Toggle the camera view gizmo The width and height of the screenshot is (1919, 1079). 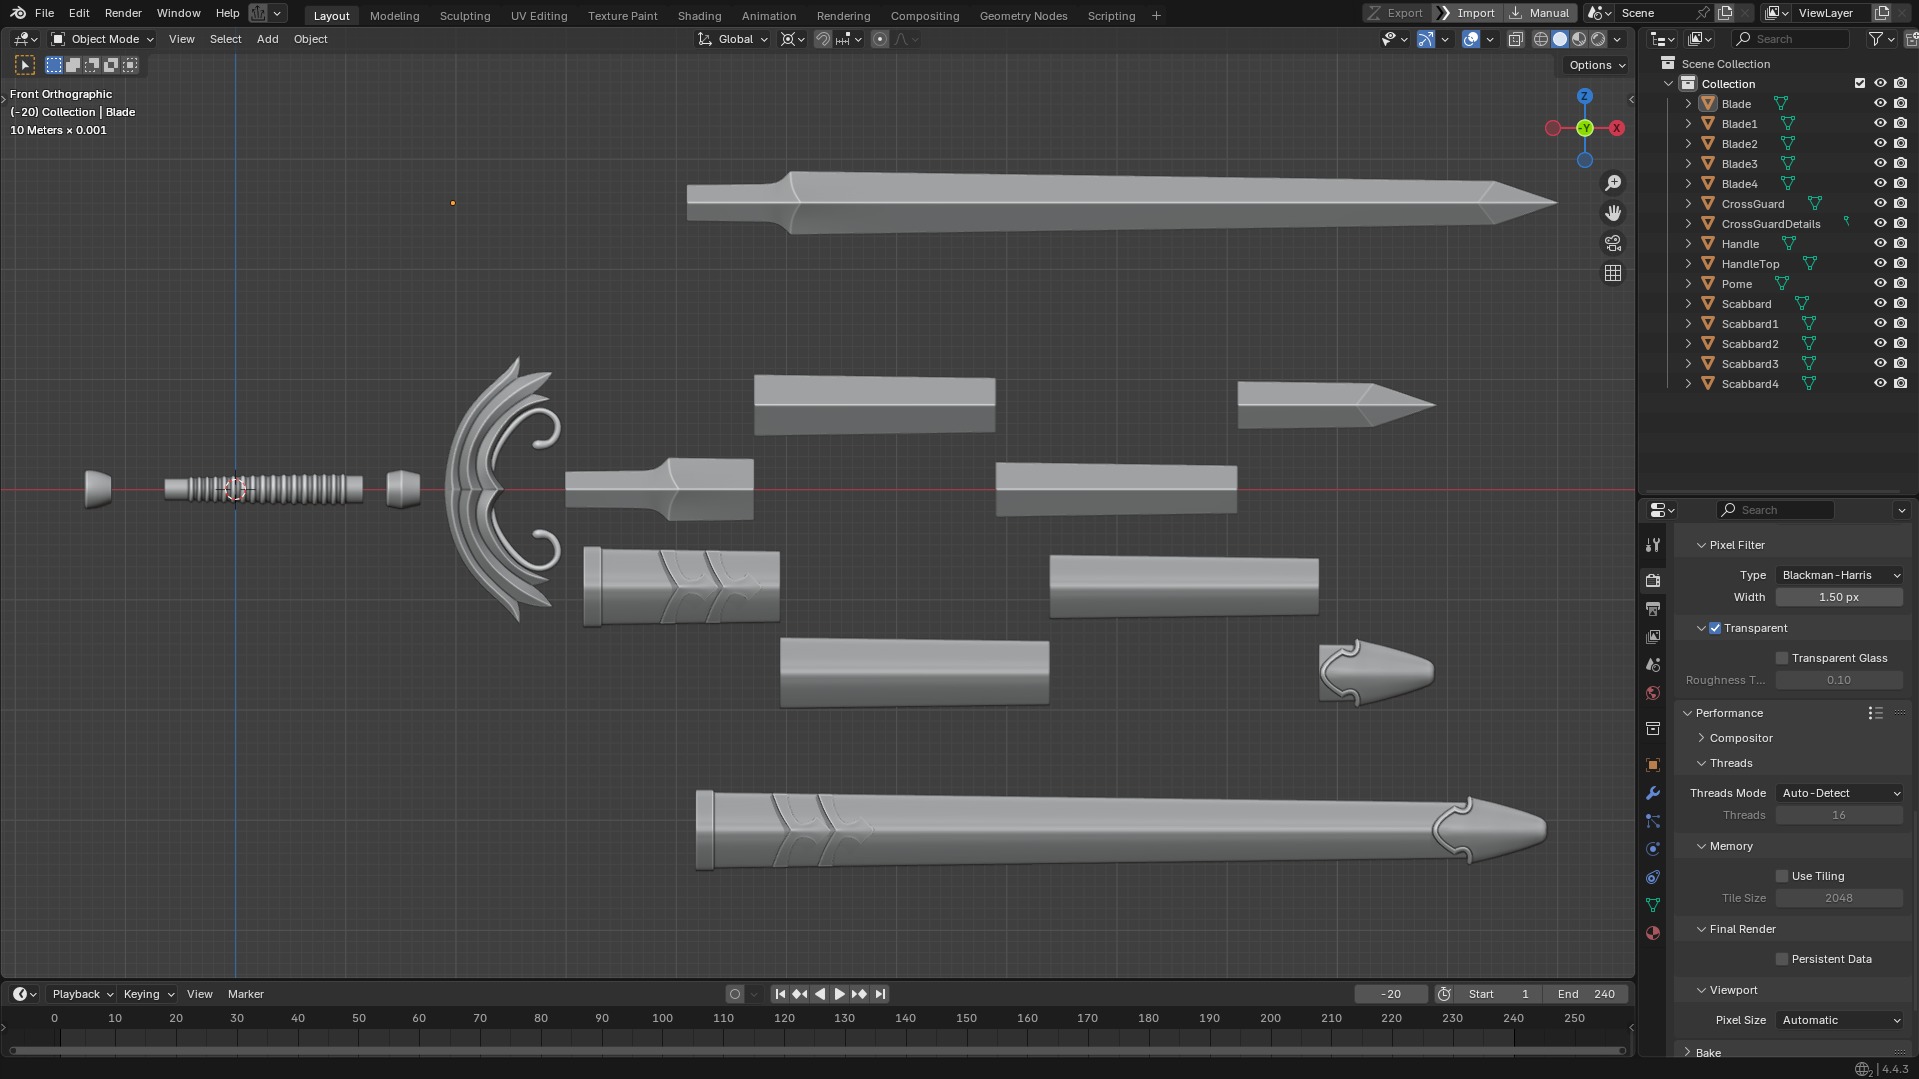[1613, 243]
